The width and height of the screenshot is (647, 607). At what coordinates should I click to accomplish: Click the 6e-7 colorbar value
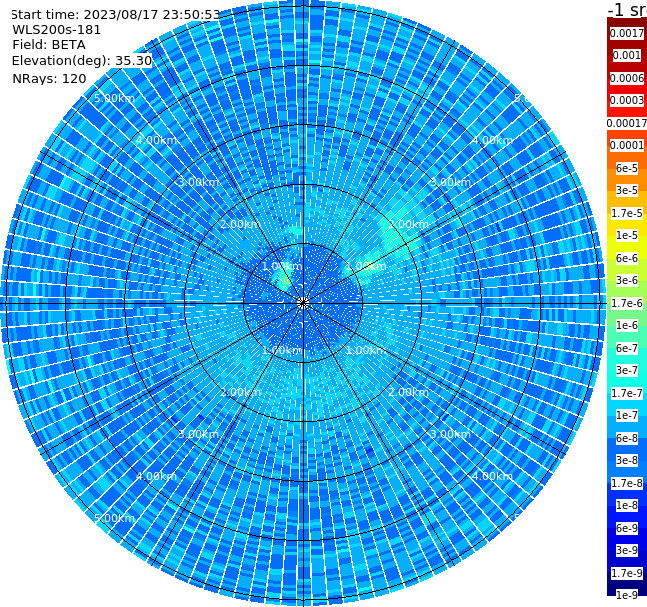(627, 348)
